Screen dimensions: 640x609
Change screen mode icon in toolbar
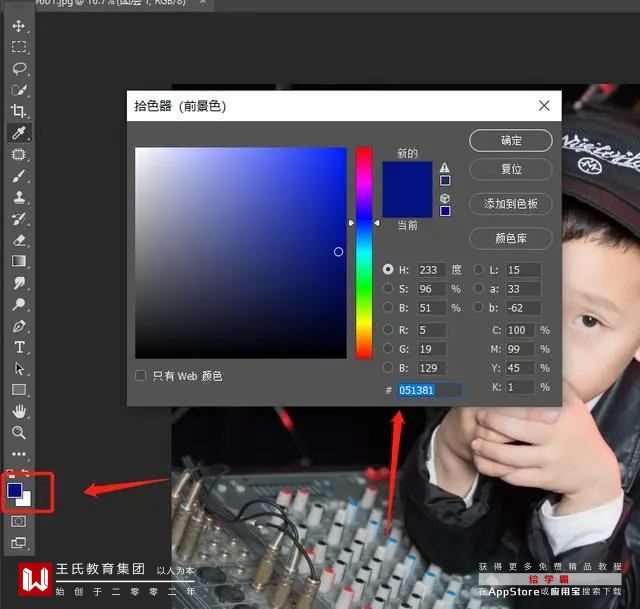[x=19, y=542]
